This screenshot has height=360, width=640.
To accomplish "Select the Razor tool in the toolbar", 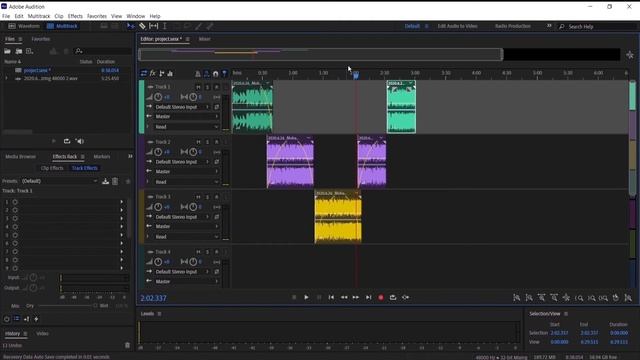I will (x=142, y=26).
